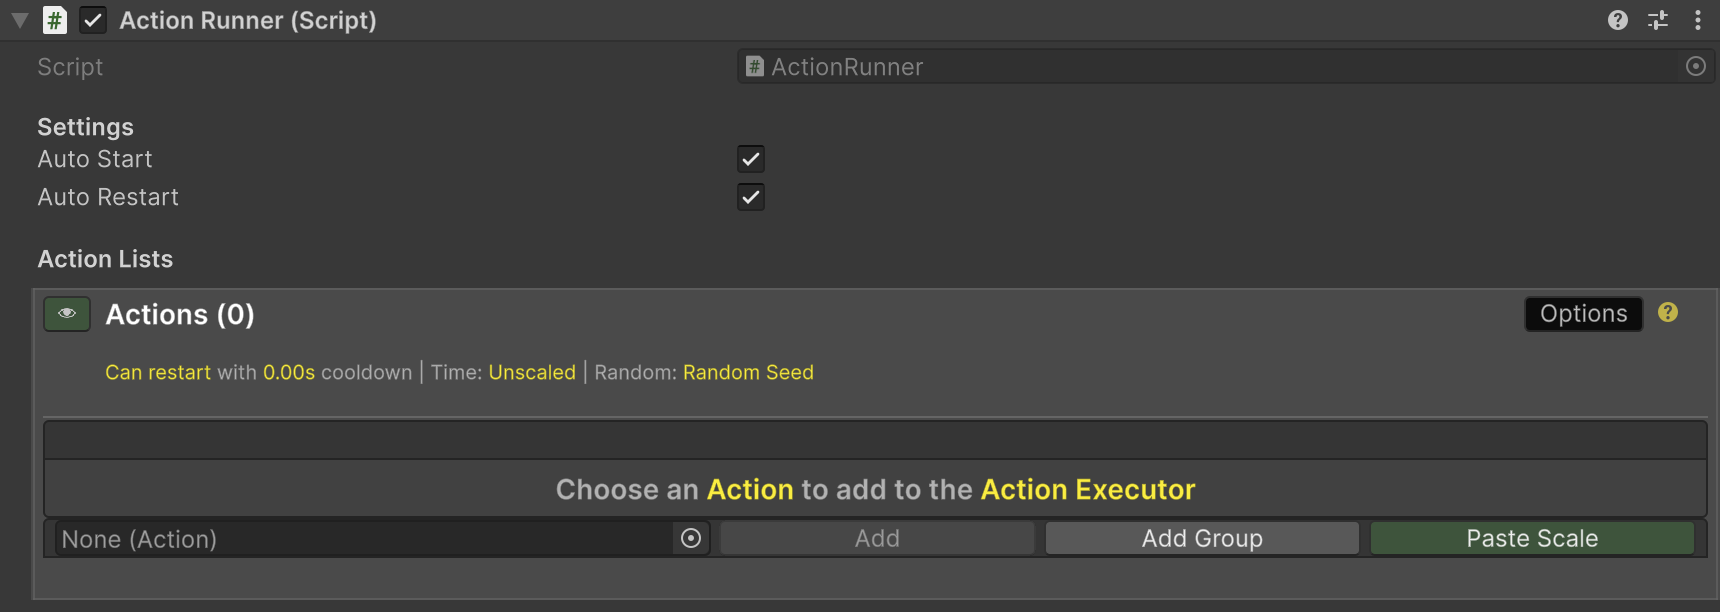Toggle the Actions list eye visibility
Image resolution: width=1720 pixels, height=612 pixels.
[67, 314]
